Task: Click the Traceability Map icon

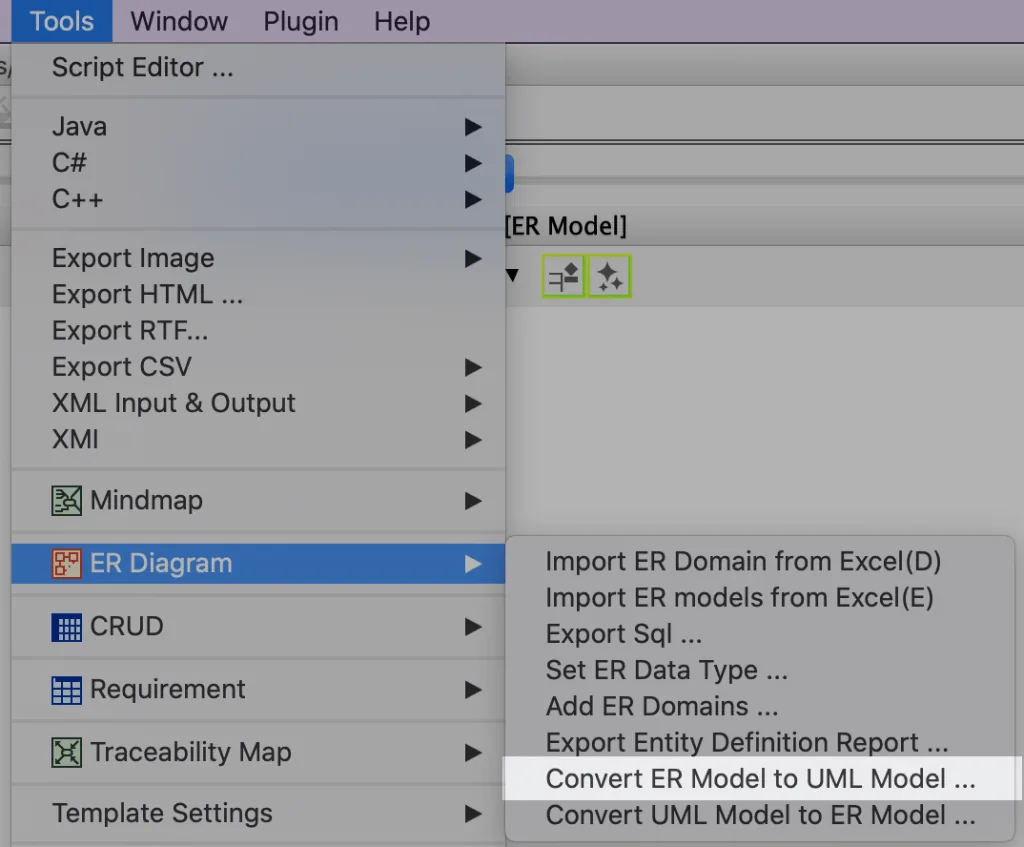Action: click(67, 753)
